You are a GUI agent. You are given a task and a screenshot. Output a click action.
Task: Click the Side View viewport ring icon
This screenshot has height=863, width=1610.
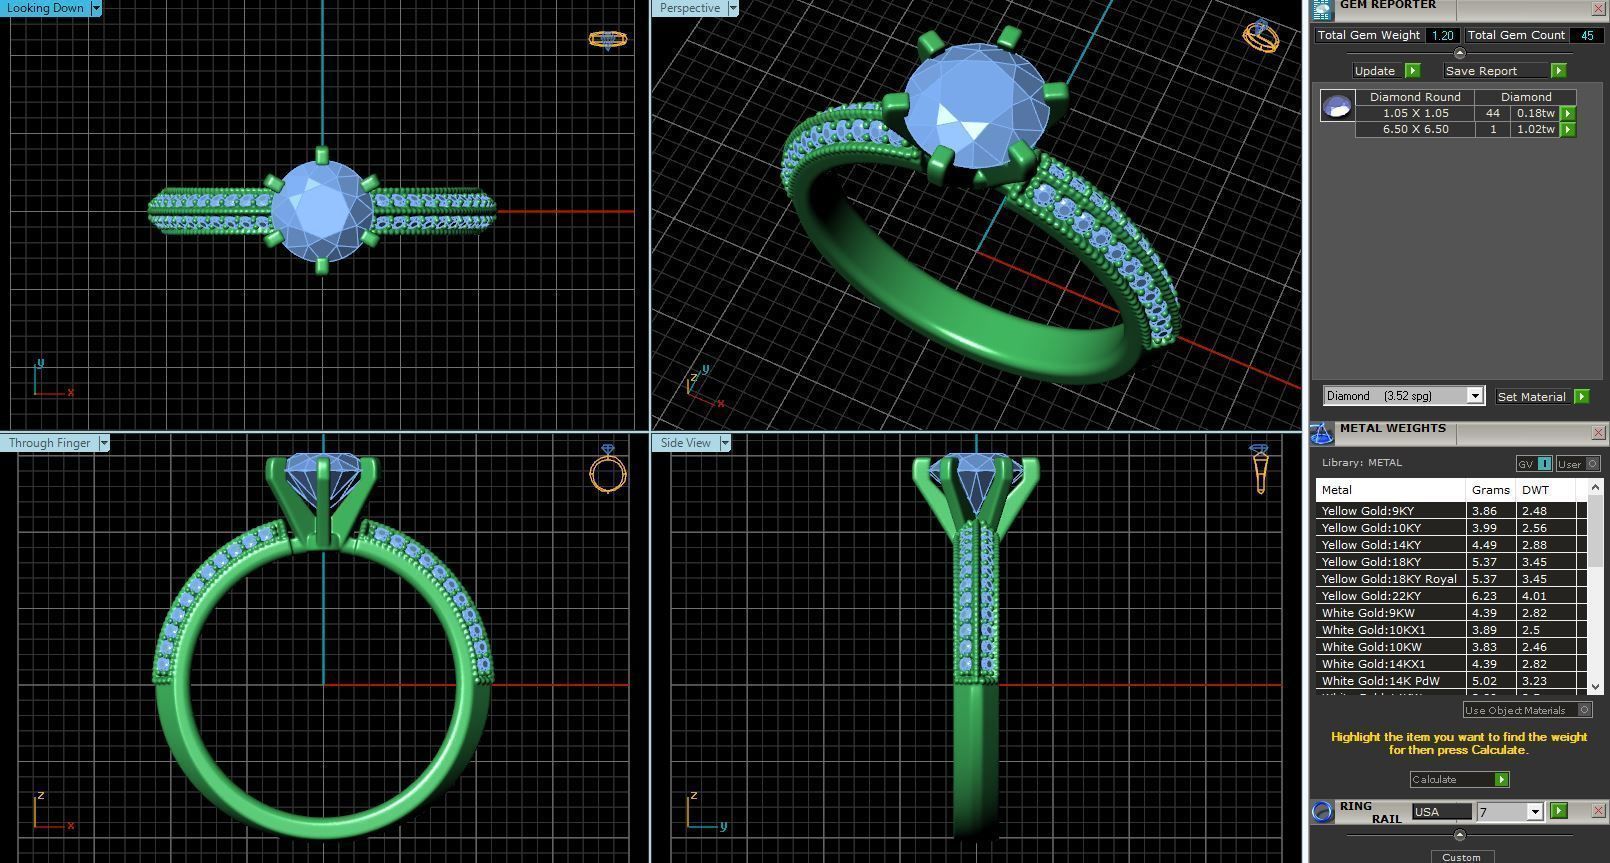click(x=1259, y=469)
